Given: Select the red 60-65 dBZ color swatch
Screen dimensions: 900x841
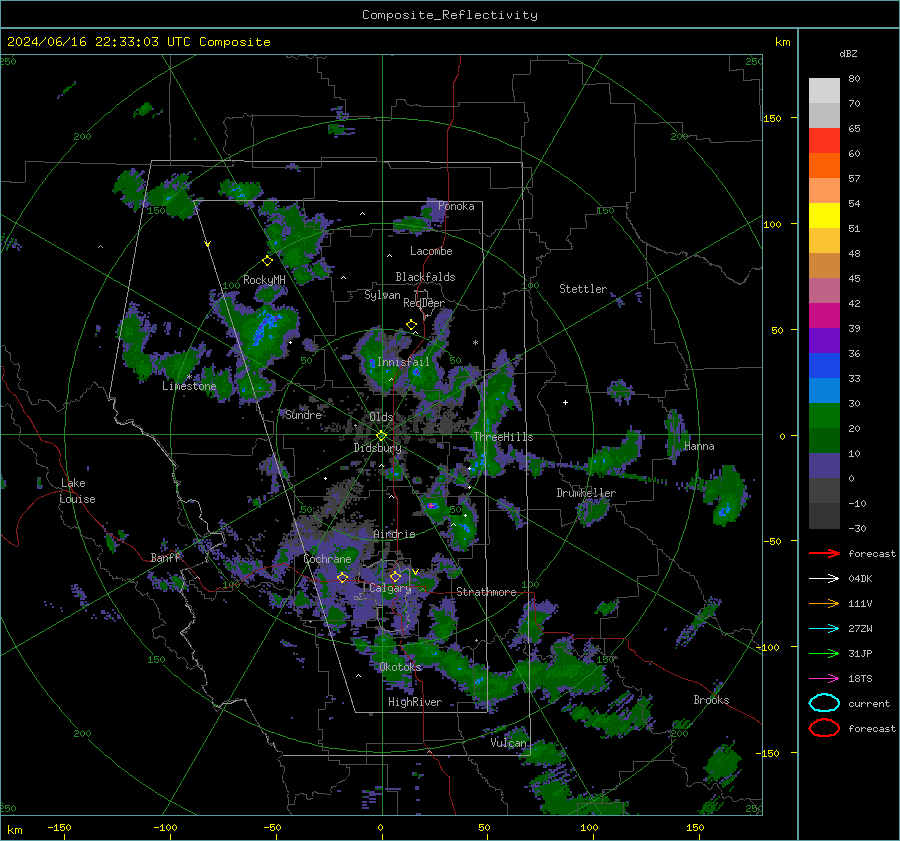Looking at the screenshot, I should (x=824, y=141).
